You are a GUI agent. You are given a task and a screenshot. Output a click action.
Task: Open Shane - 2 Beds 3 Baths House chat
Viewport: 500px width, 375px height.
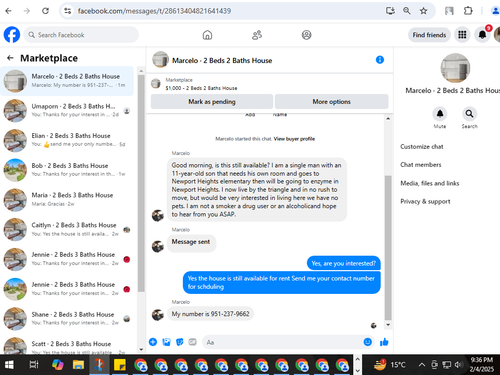tap(67, 319)
